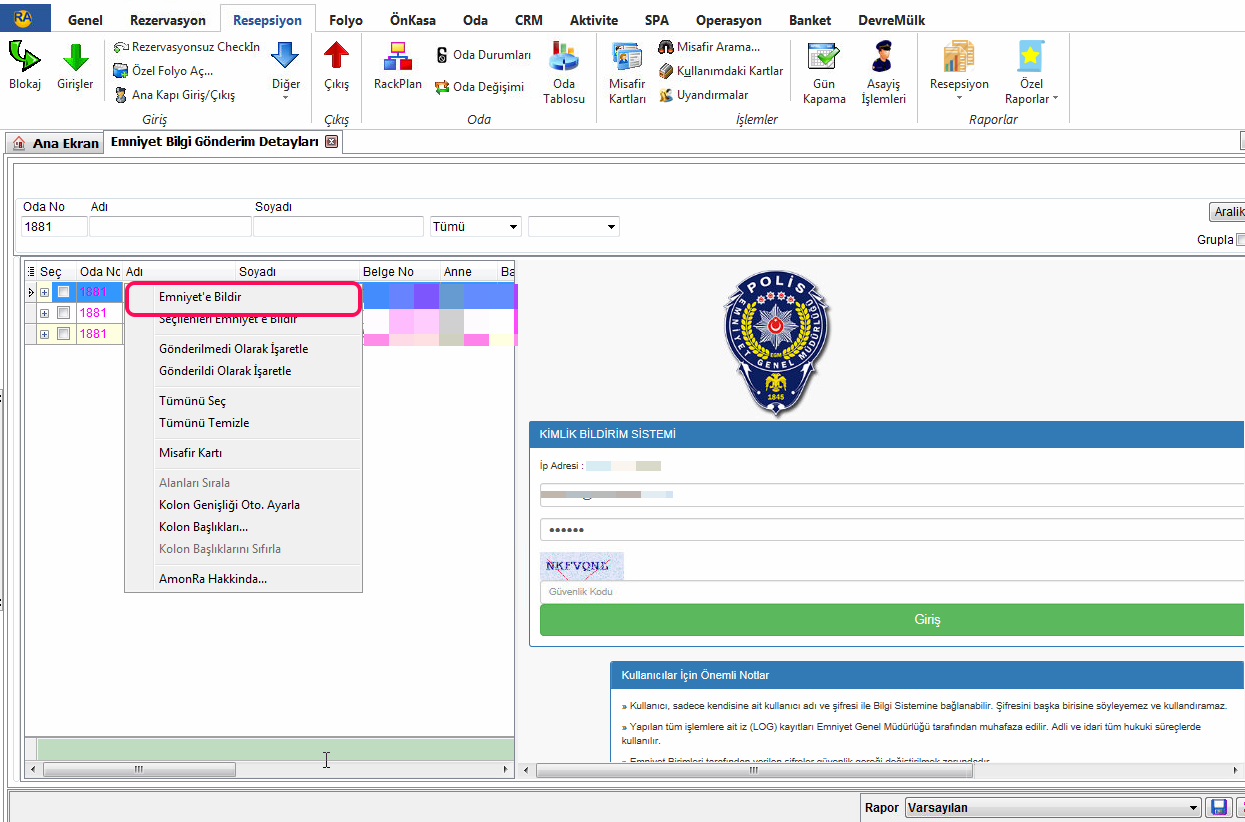Focus the Oda No field containing 1881

coord(53,227)
